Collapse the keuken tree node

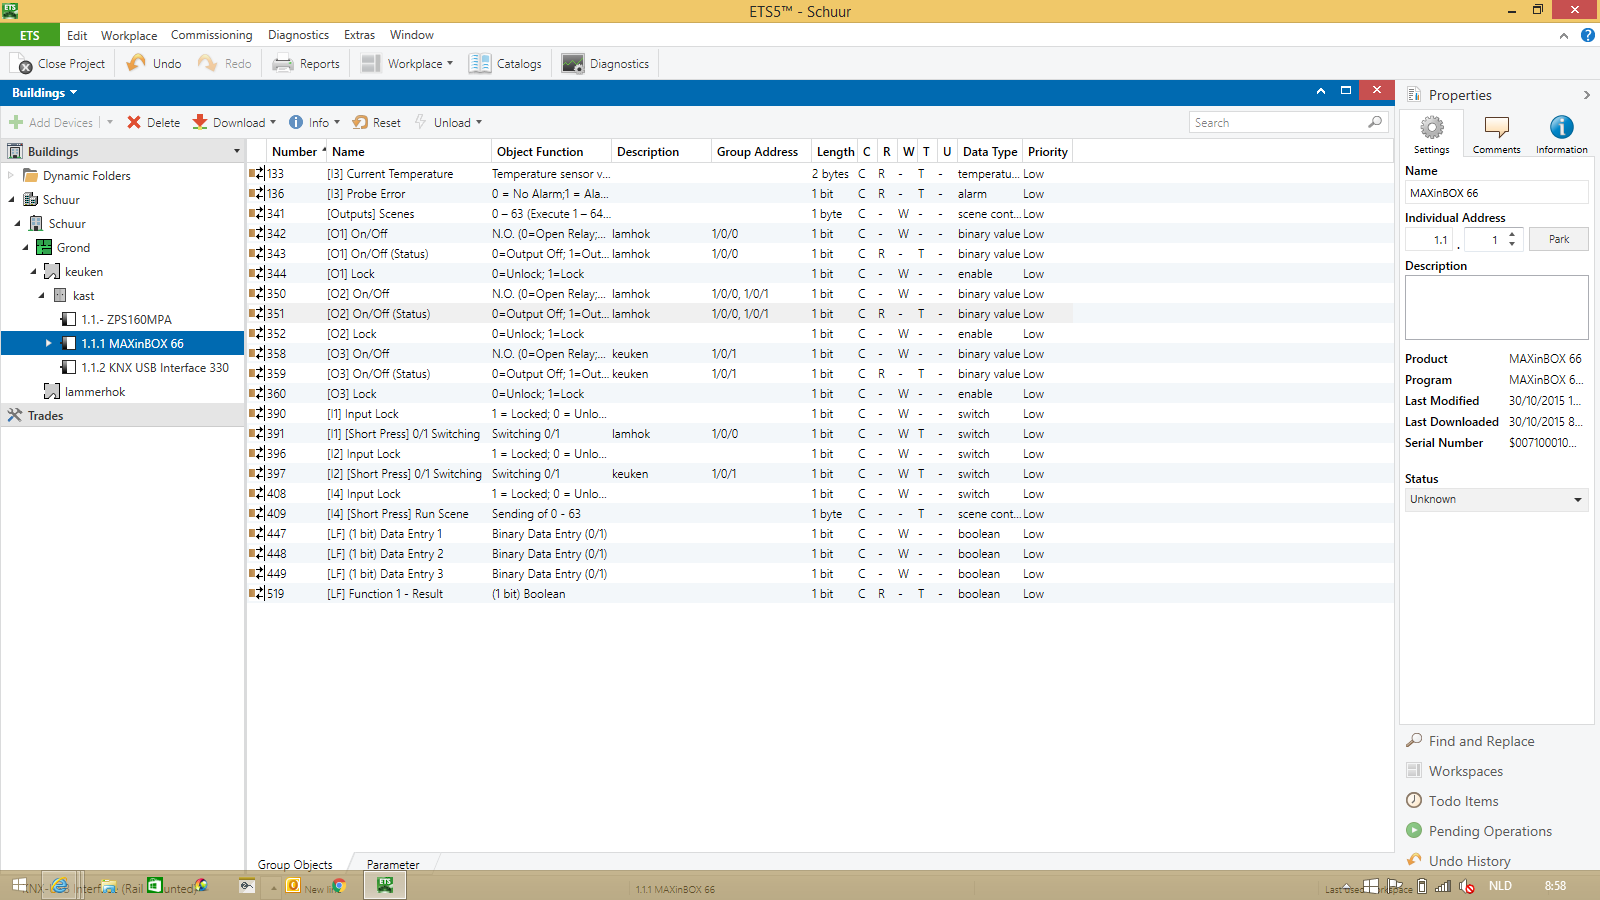point(33,272)
